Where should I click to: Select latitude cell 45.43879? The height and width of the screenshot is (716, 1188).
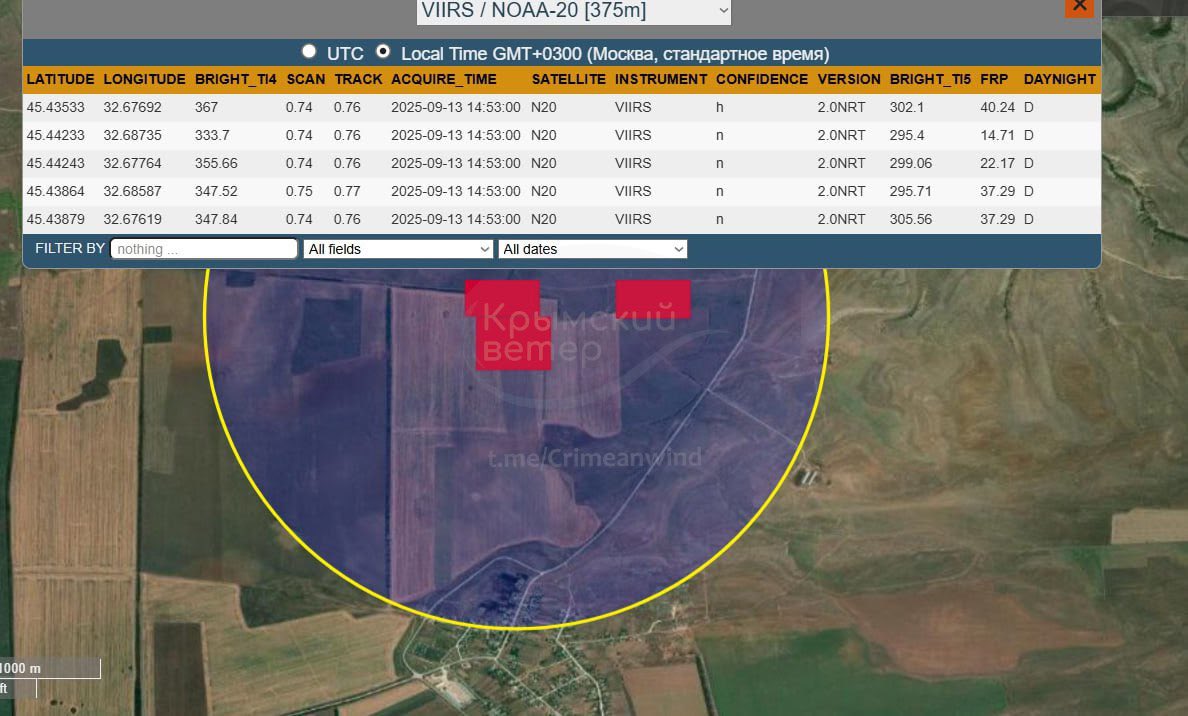pyautogui.click(x=55, y=219)
